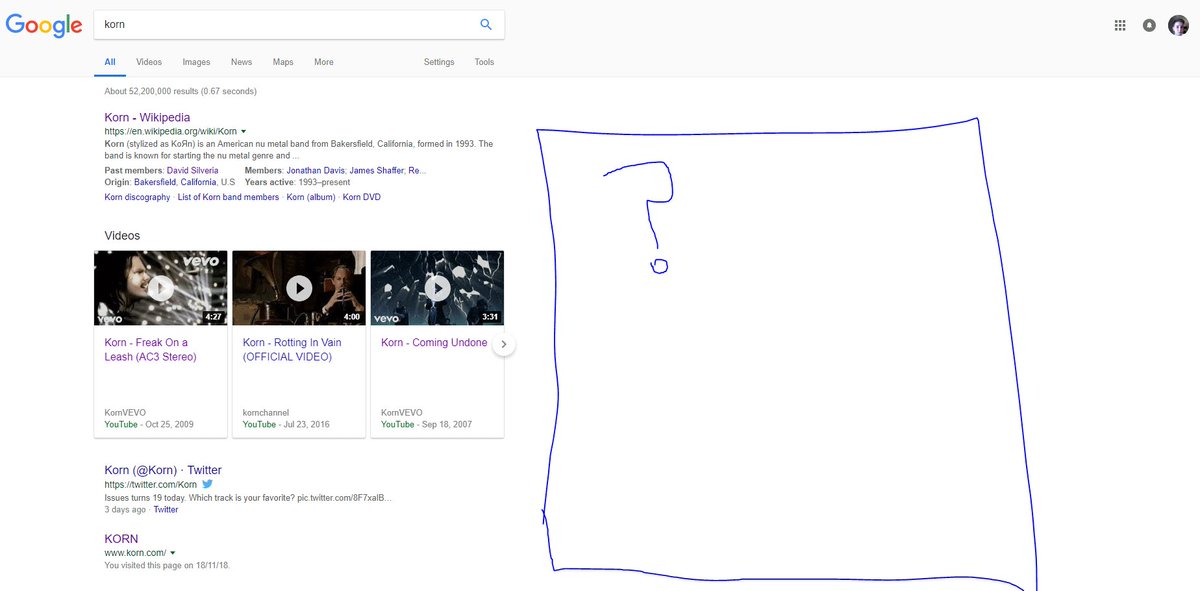This screenshot has width=1200, height=591.
Task: Click the Re... truncated member link
Action: pyautogui.click(x=417, y=170)
